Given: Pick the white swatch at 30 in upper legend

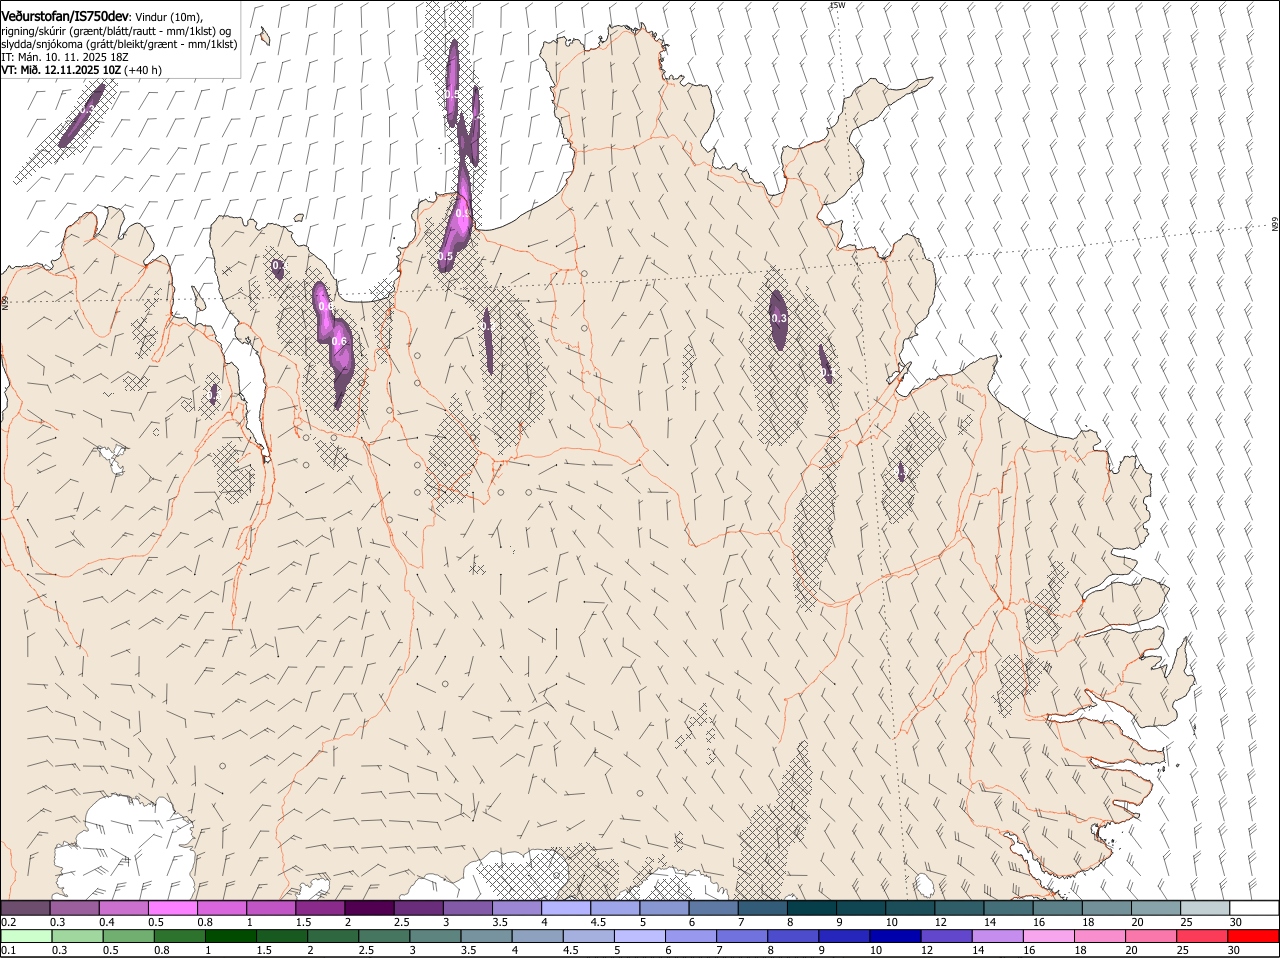Looking at the screenshot, I should [1255, 907].
